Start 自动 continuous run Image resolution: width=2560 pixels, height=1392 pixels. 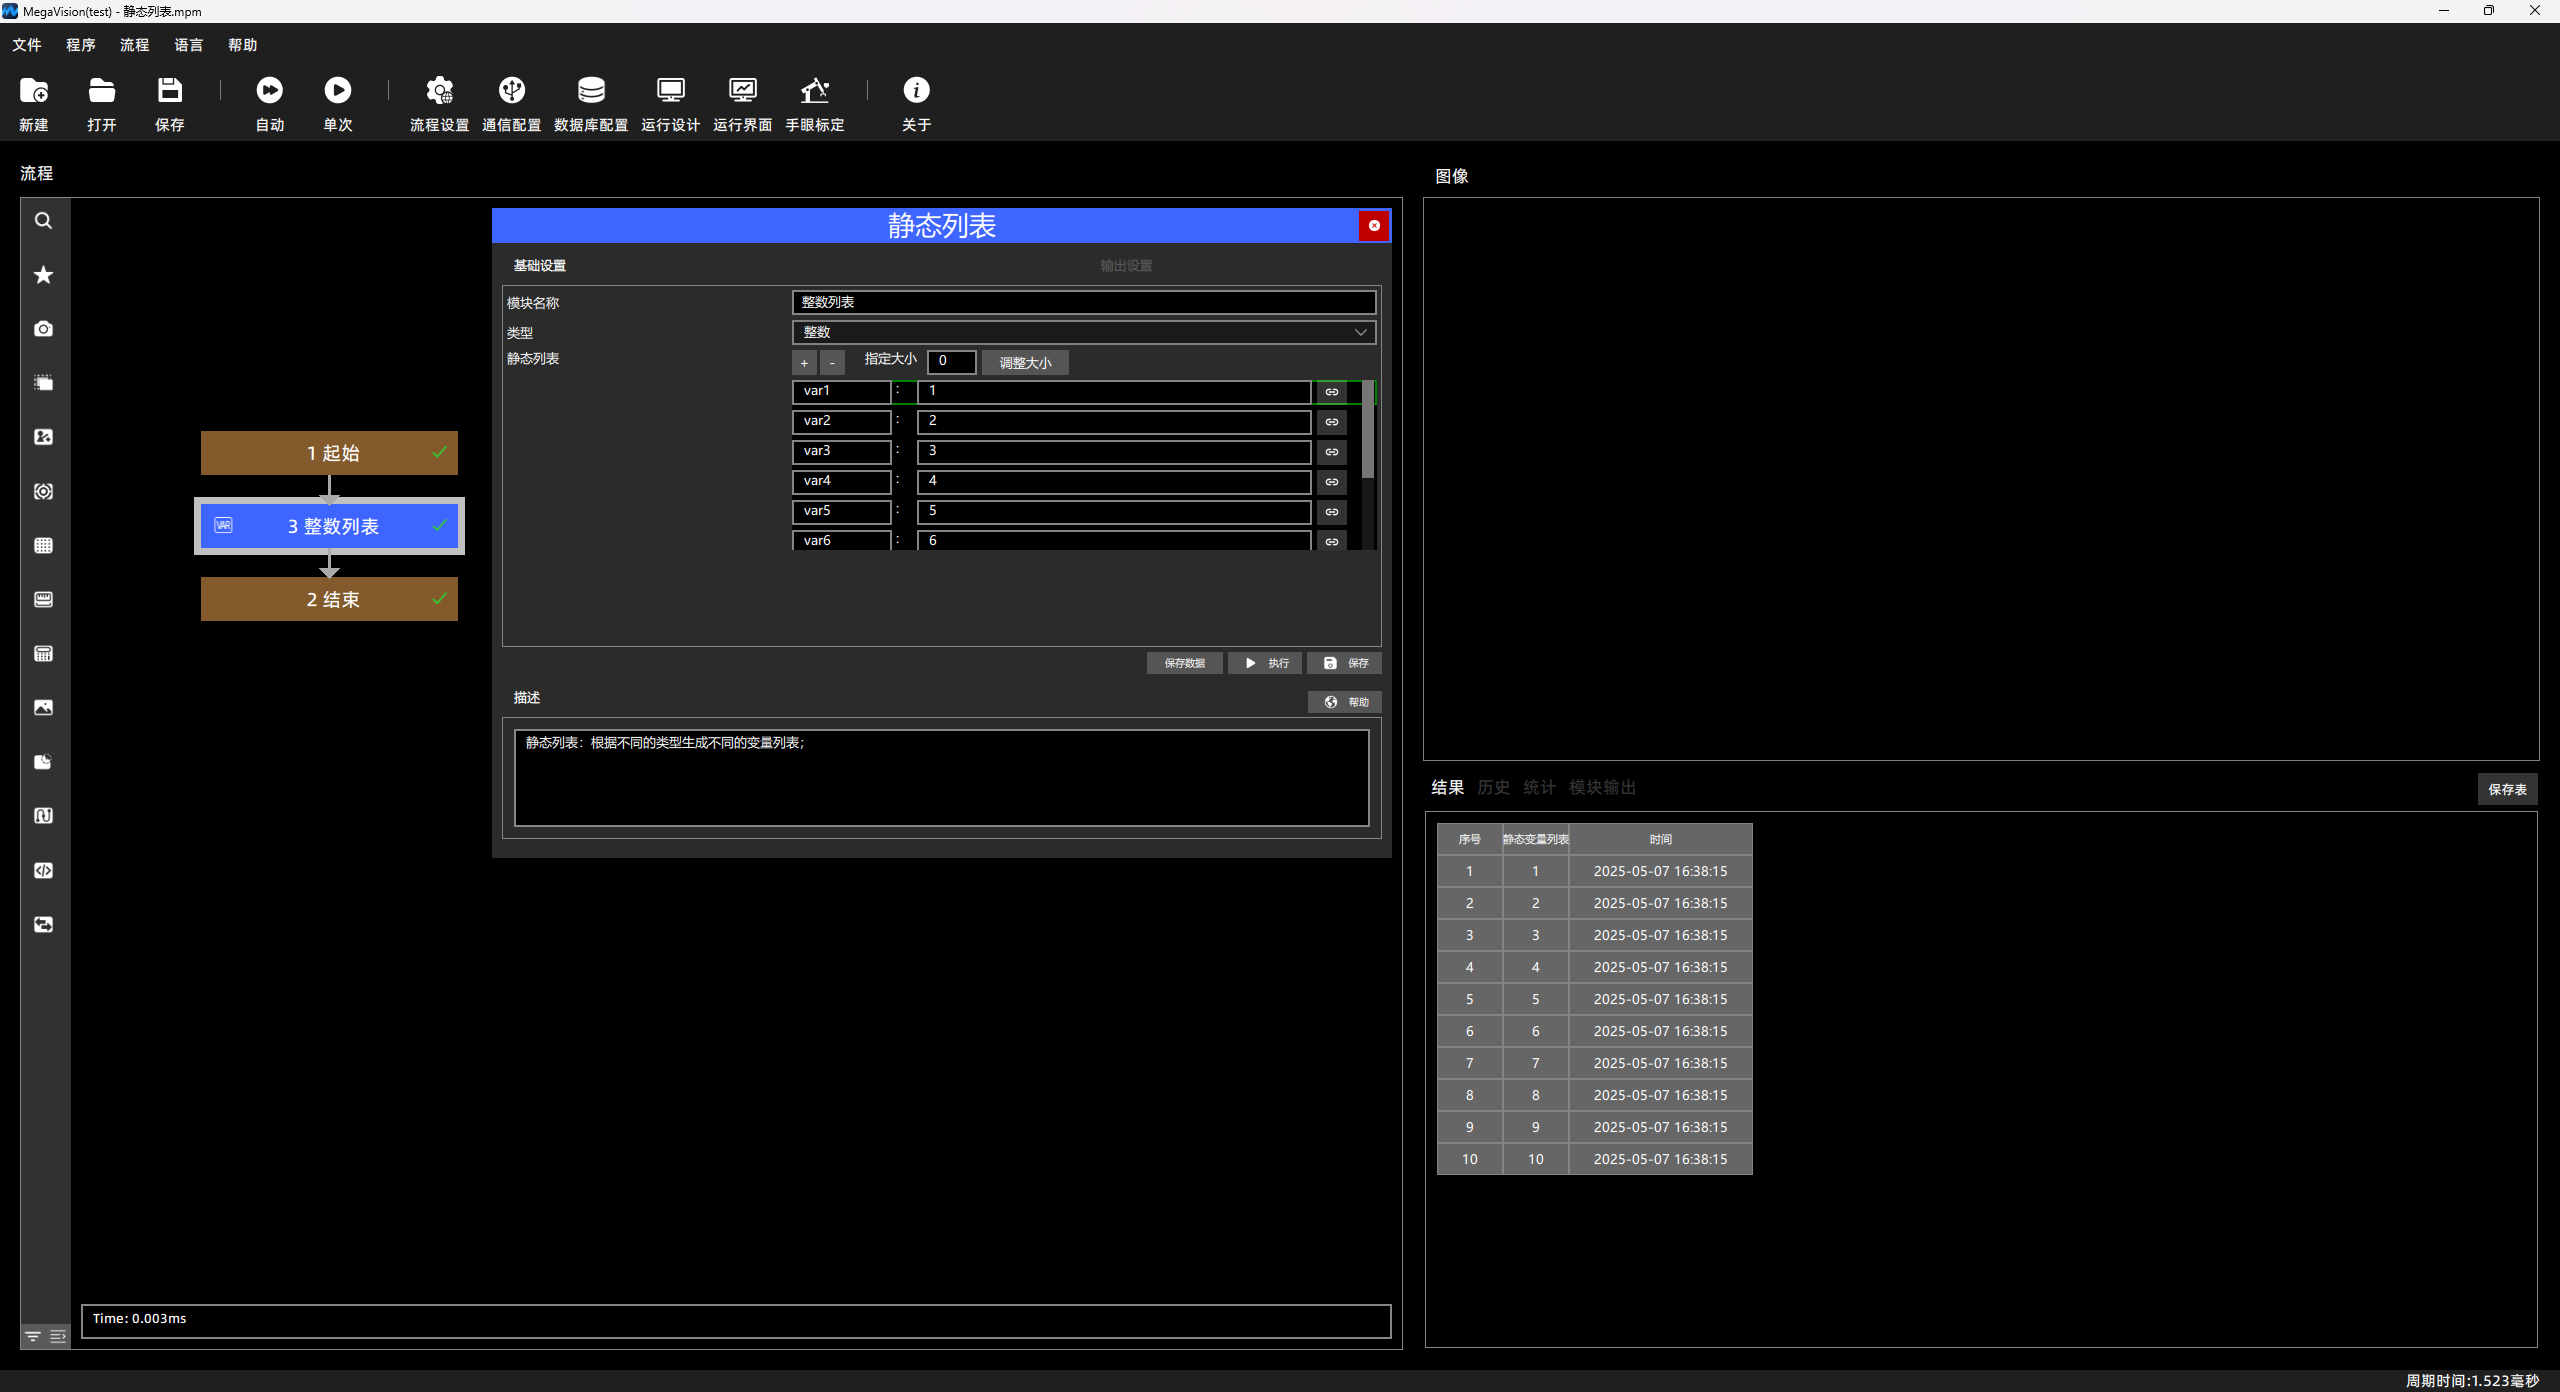click(270, 103)
